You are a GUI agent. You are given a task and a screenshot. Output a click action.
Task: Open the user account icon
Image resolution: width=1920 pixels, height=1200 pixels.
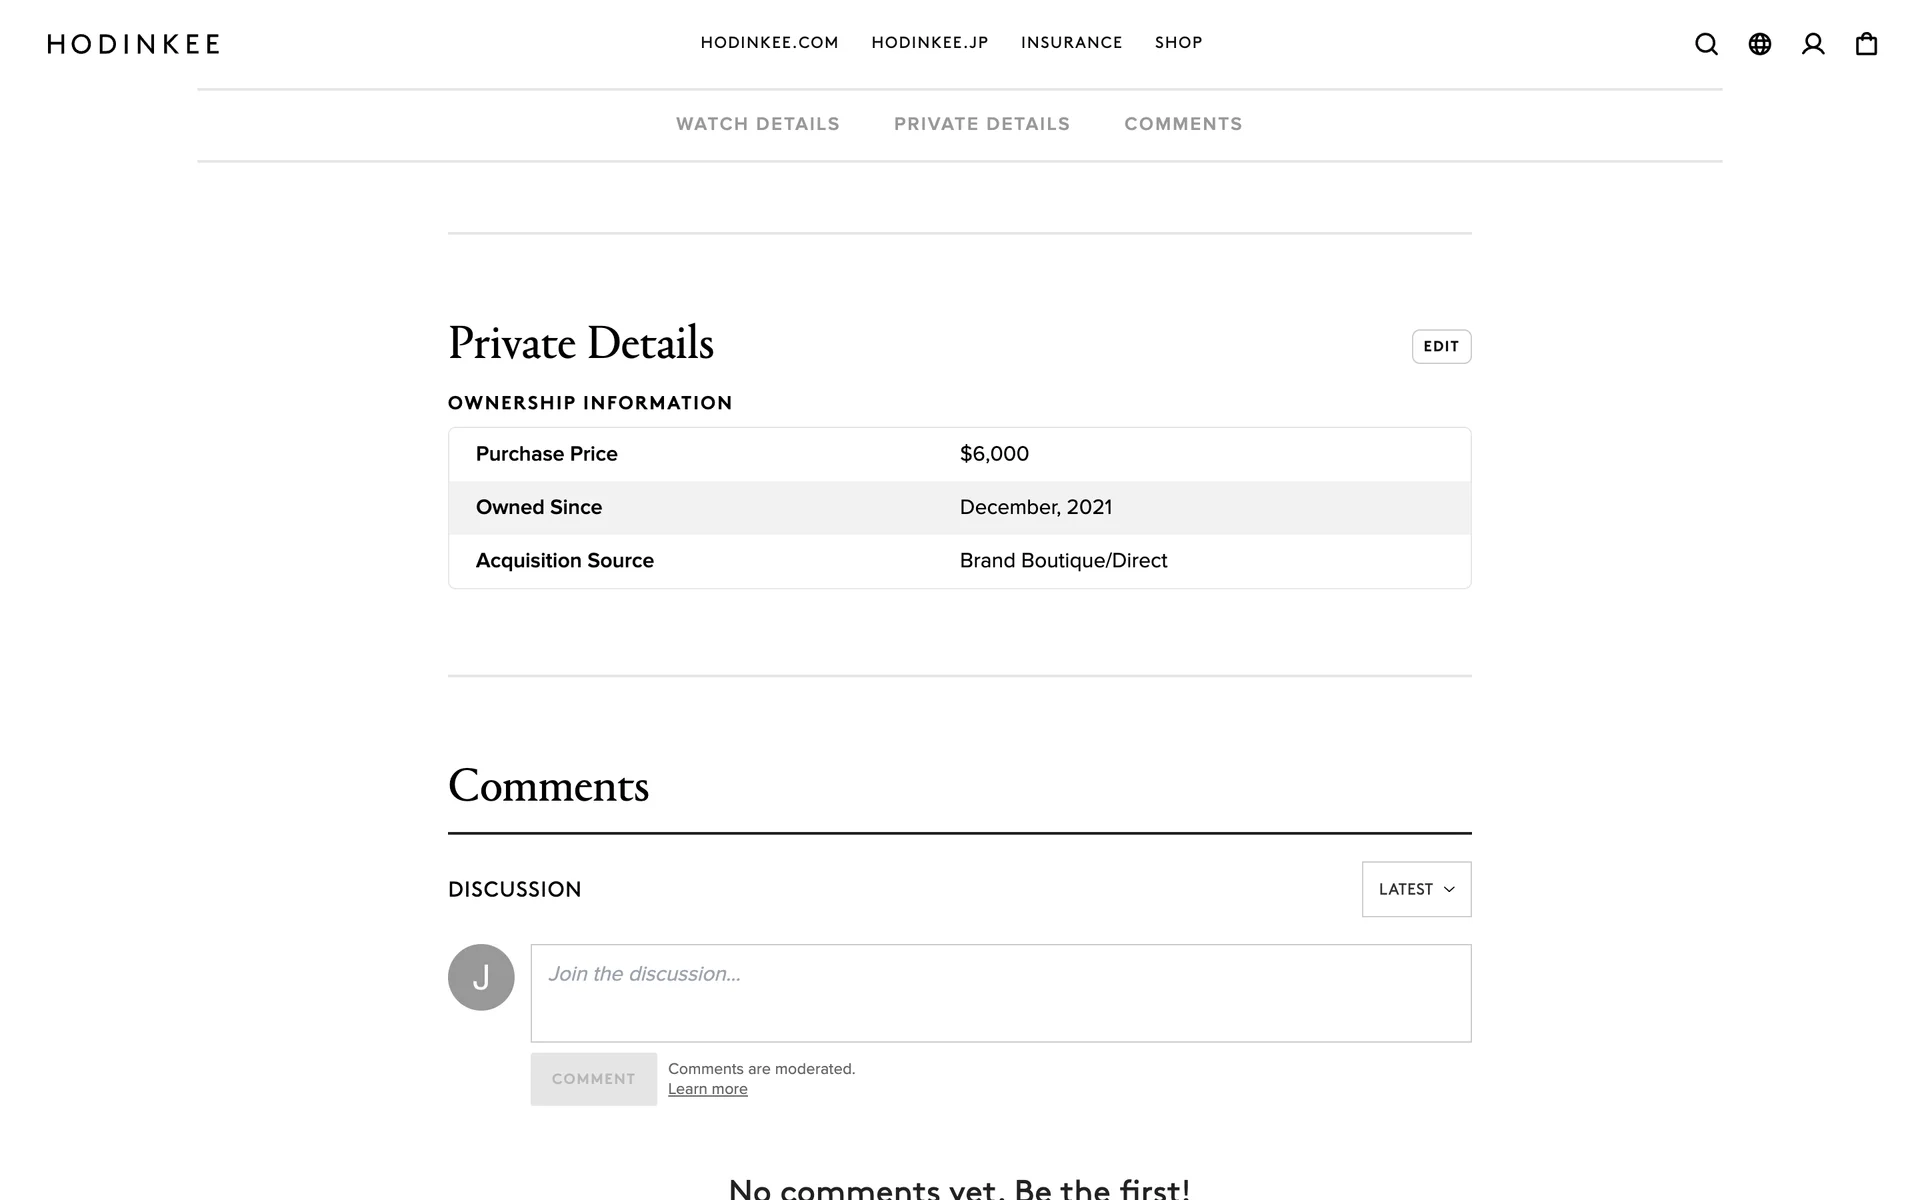point(1813,44)
